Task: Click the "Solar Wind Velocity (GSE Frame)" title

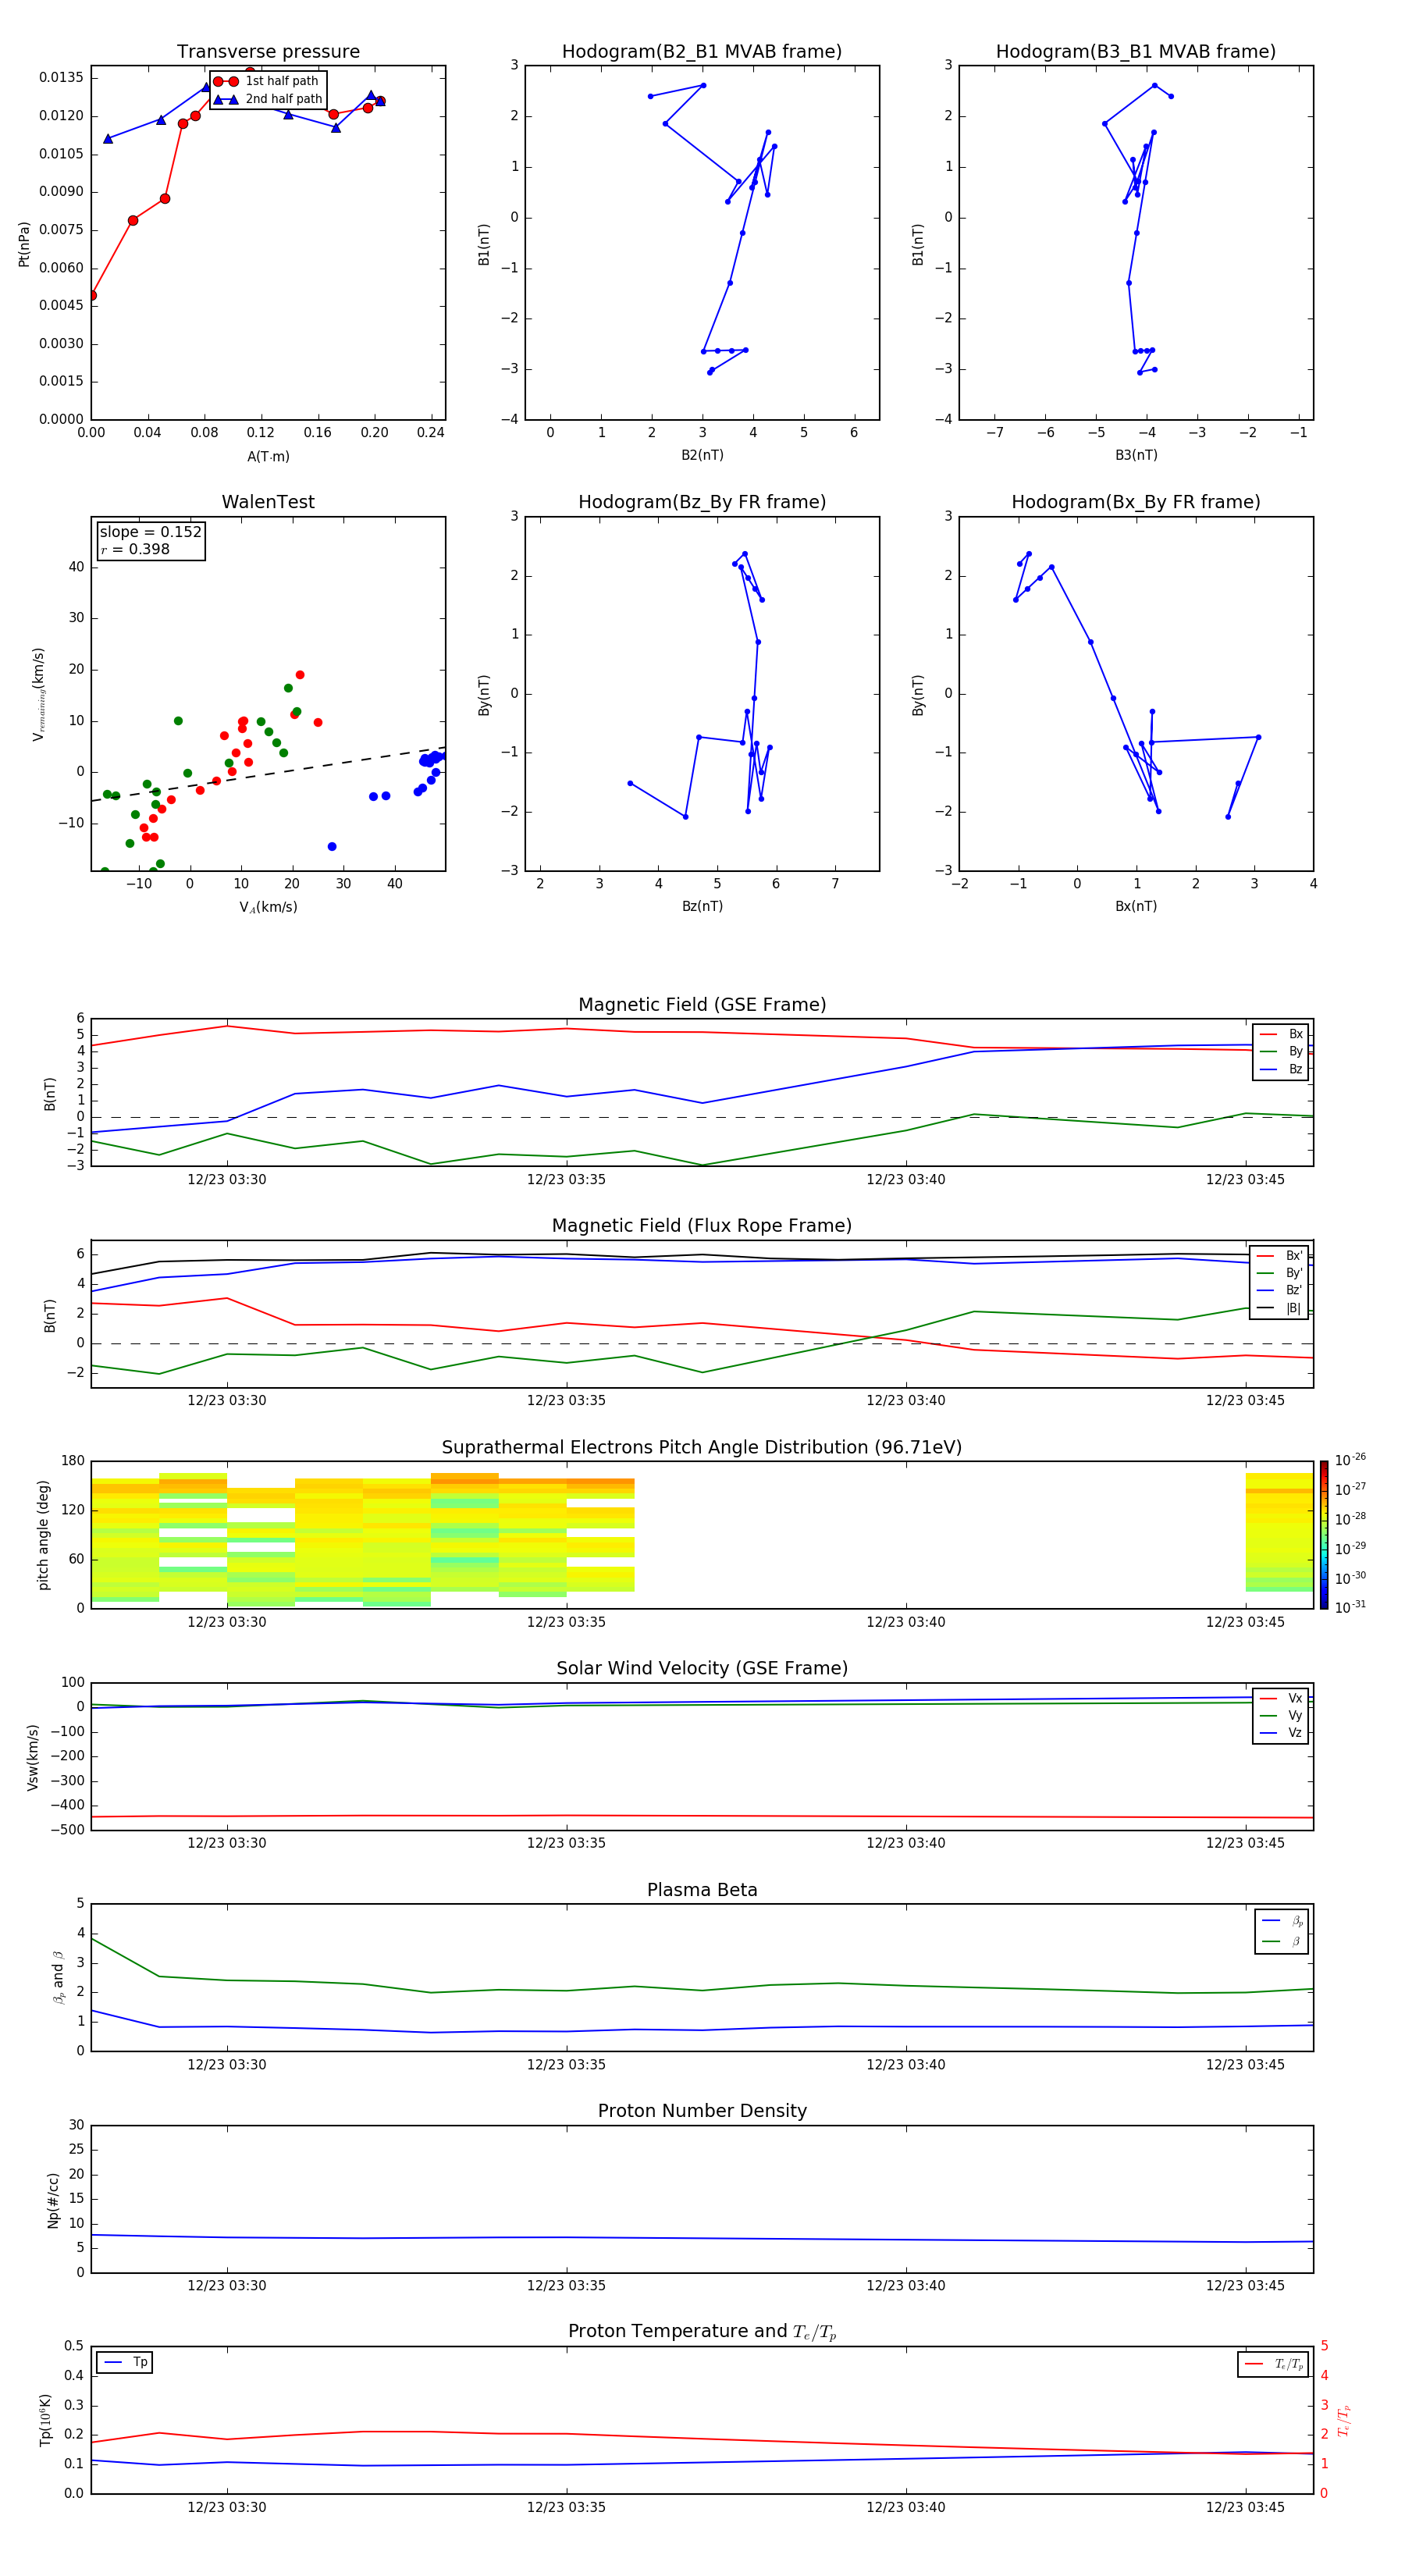Action: pyautogui.click(x=702, y=1668)
